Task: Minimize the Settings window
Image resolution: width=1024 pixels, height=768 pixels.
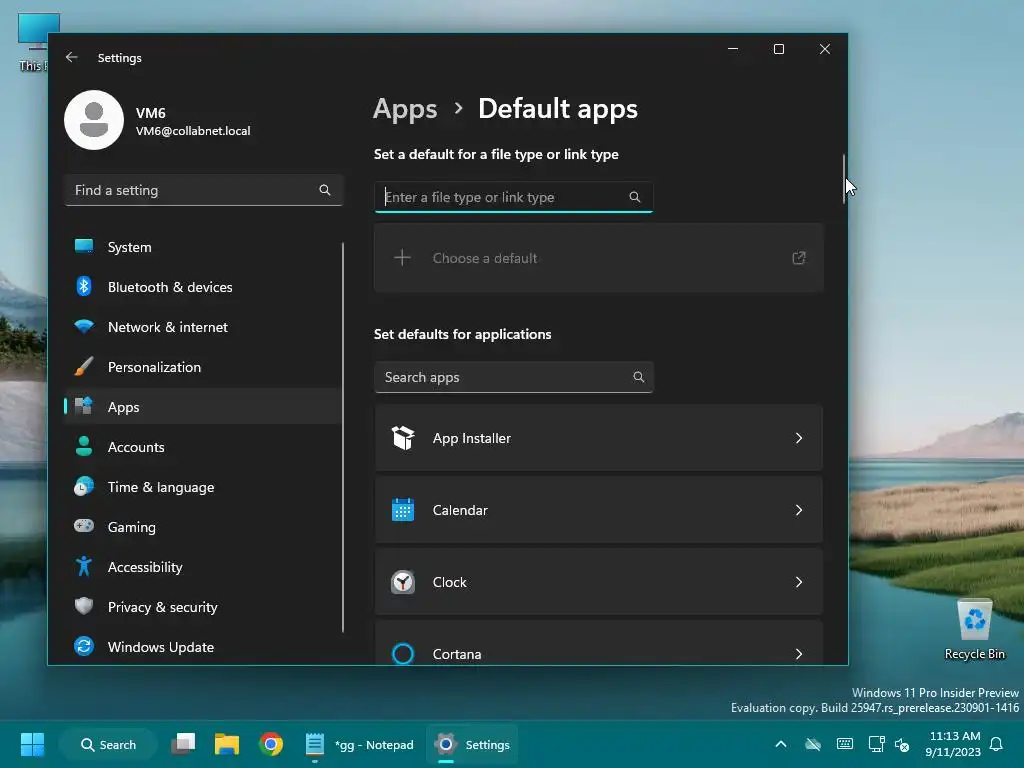Action: point(733,49)
